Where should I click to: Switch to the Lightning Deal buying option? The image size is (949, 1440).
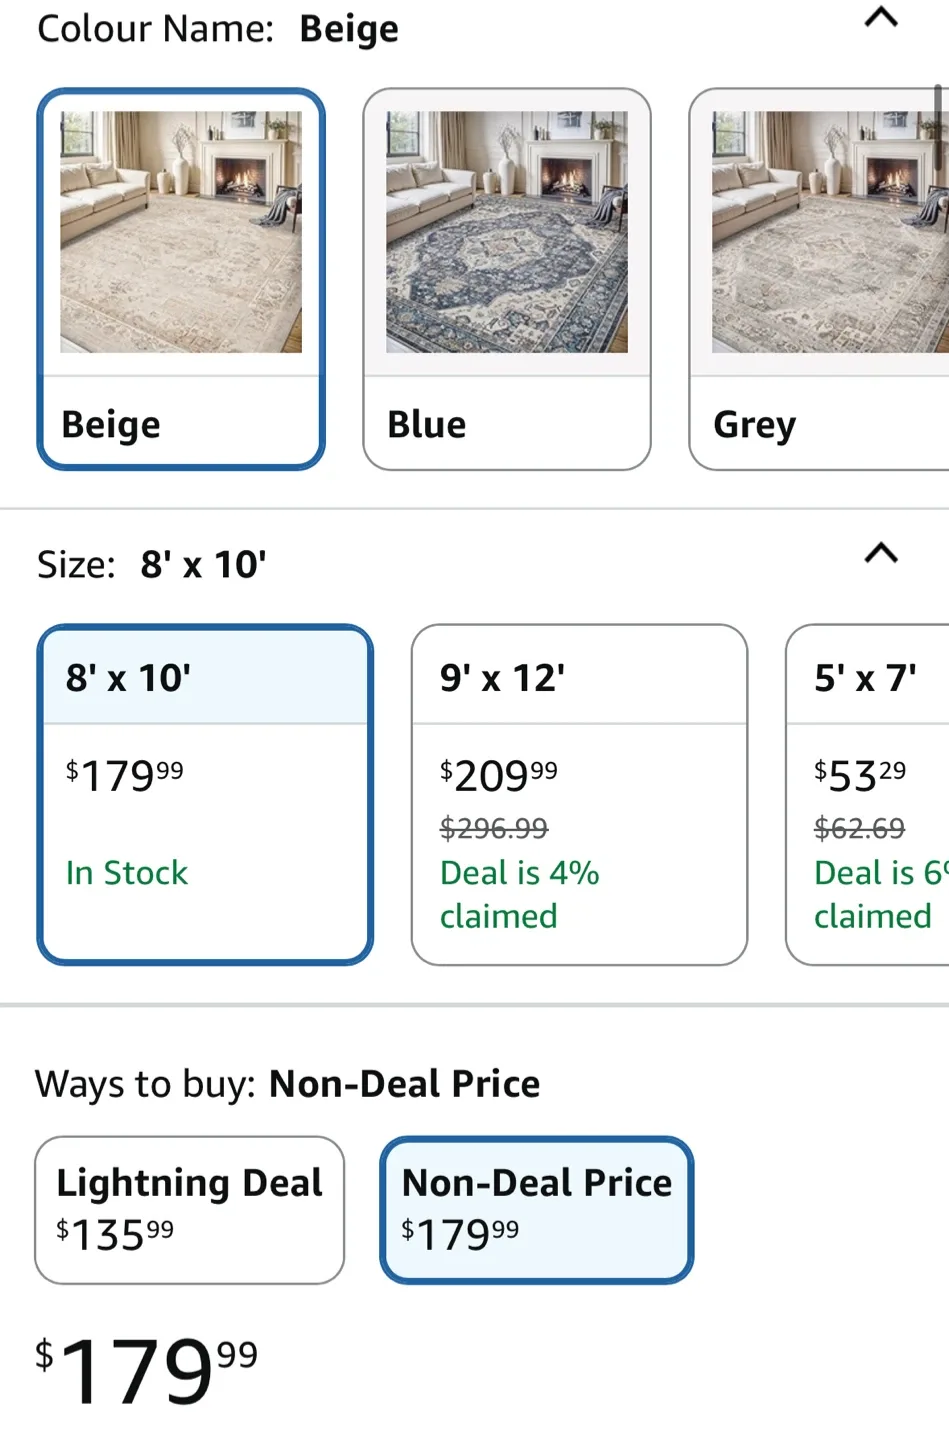pyautogui.click(x=189, y=1209)
